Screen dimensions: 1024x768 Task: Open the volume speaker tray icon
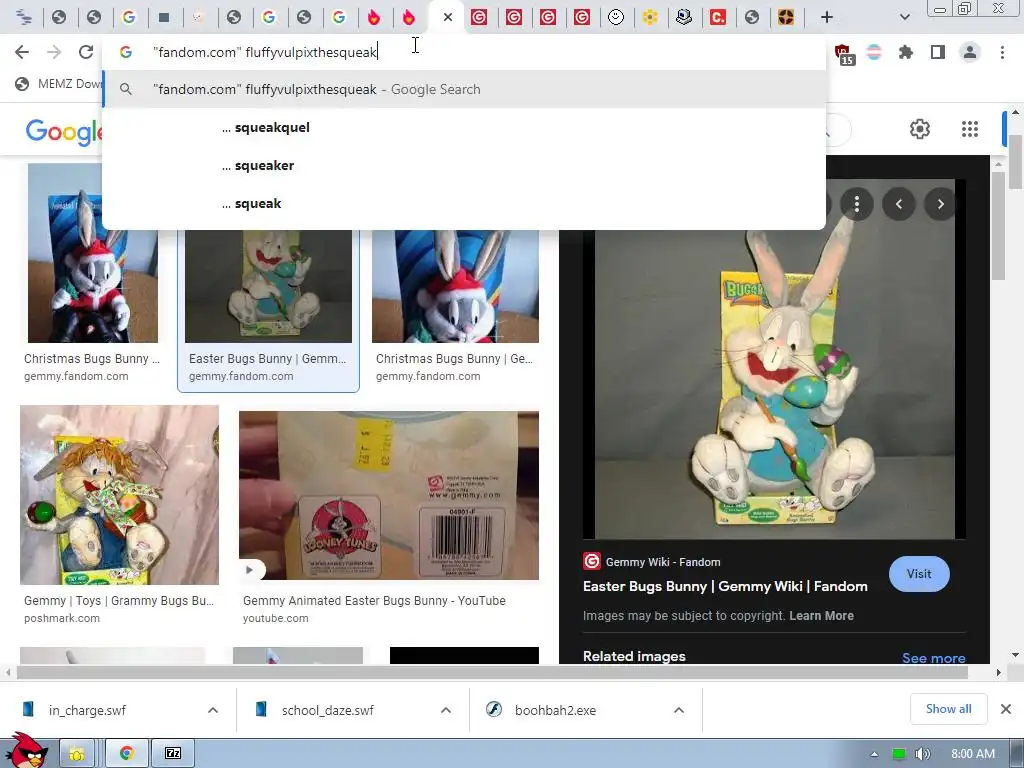(x=922, y=754)
